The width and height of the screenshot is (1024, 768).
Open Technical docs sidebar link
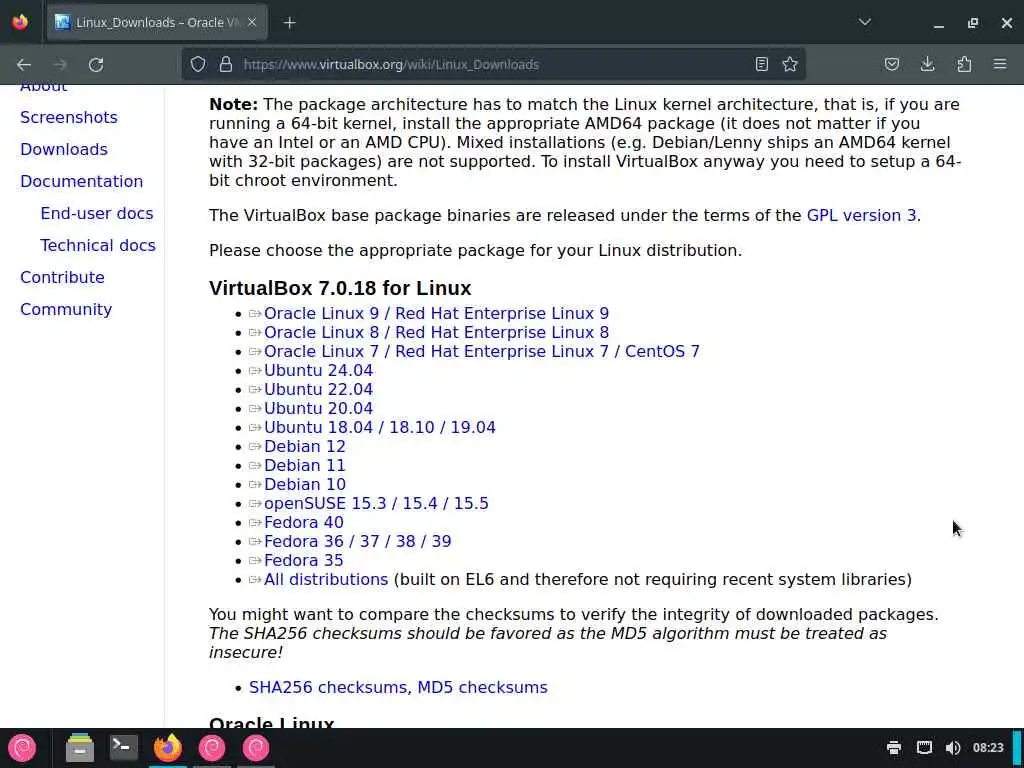coord(98,245)
